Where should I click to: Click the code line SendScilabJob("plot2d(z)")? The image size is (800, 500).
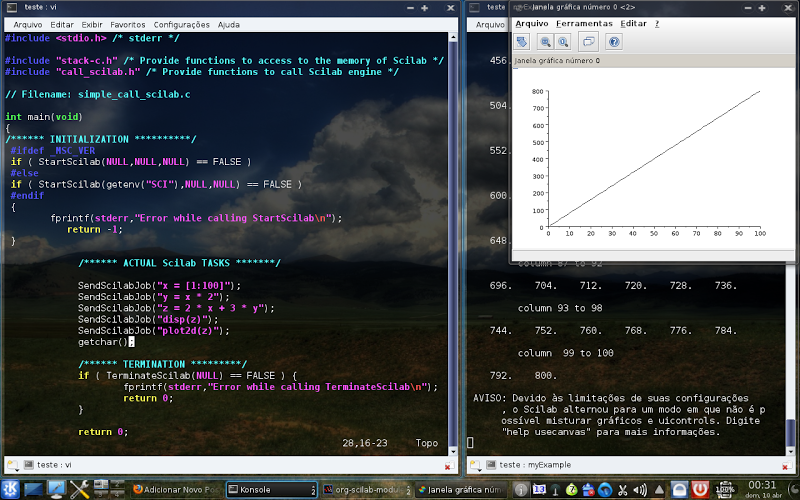tap(154, 331)
